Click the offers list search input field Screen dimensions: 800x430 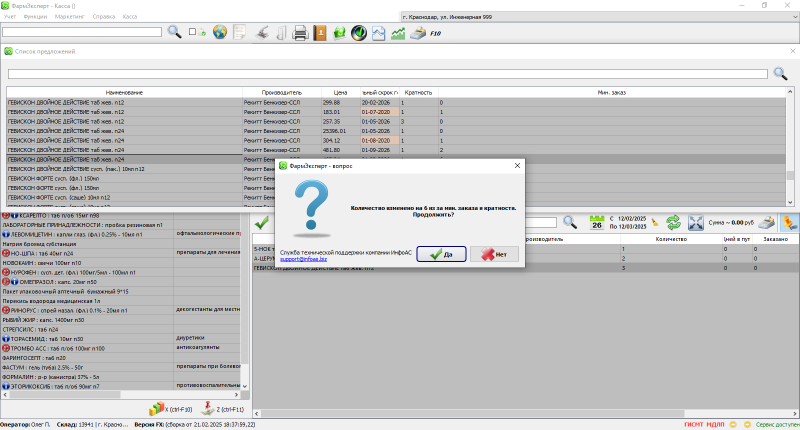coord(388,73)
